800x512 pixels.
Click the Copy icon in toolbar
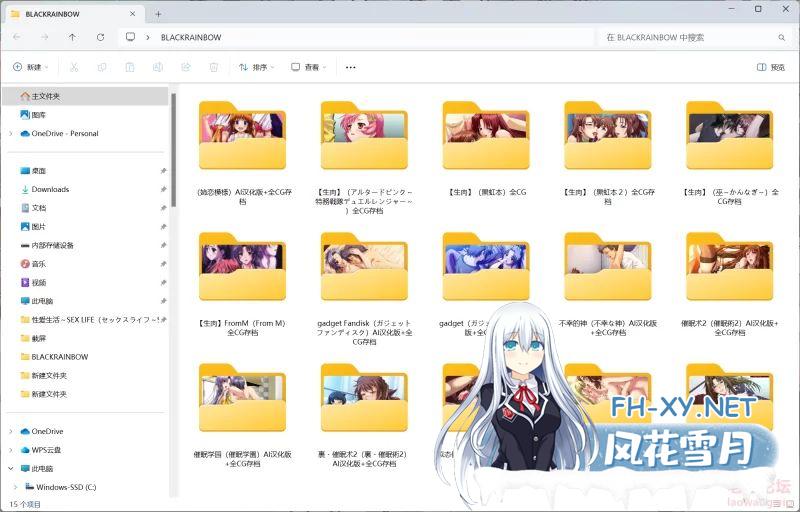[x=102, y=67]
